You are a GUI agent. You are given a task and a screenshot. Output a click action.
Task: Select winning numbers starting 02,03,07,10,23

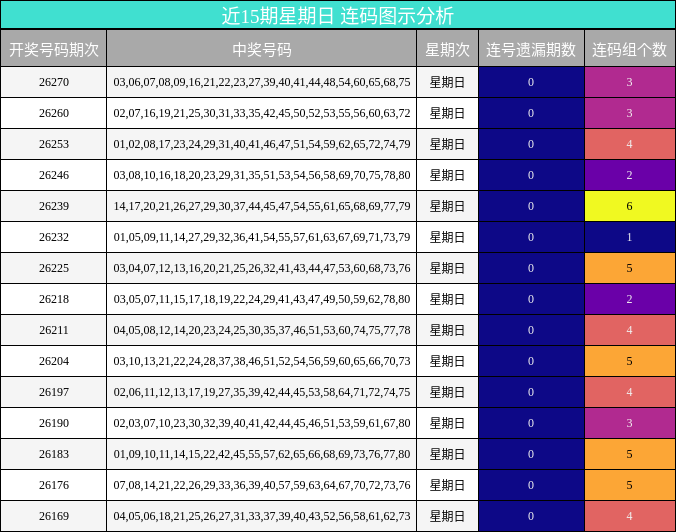click(x=262, y=423)
